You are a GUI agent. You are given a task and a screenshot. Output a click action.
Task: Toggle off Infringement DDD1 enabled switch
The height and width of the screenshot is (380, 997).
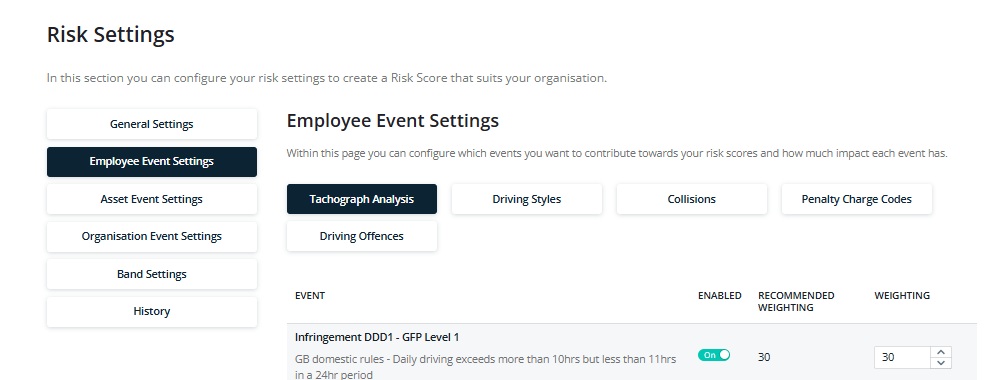click(x=713, y=355)
